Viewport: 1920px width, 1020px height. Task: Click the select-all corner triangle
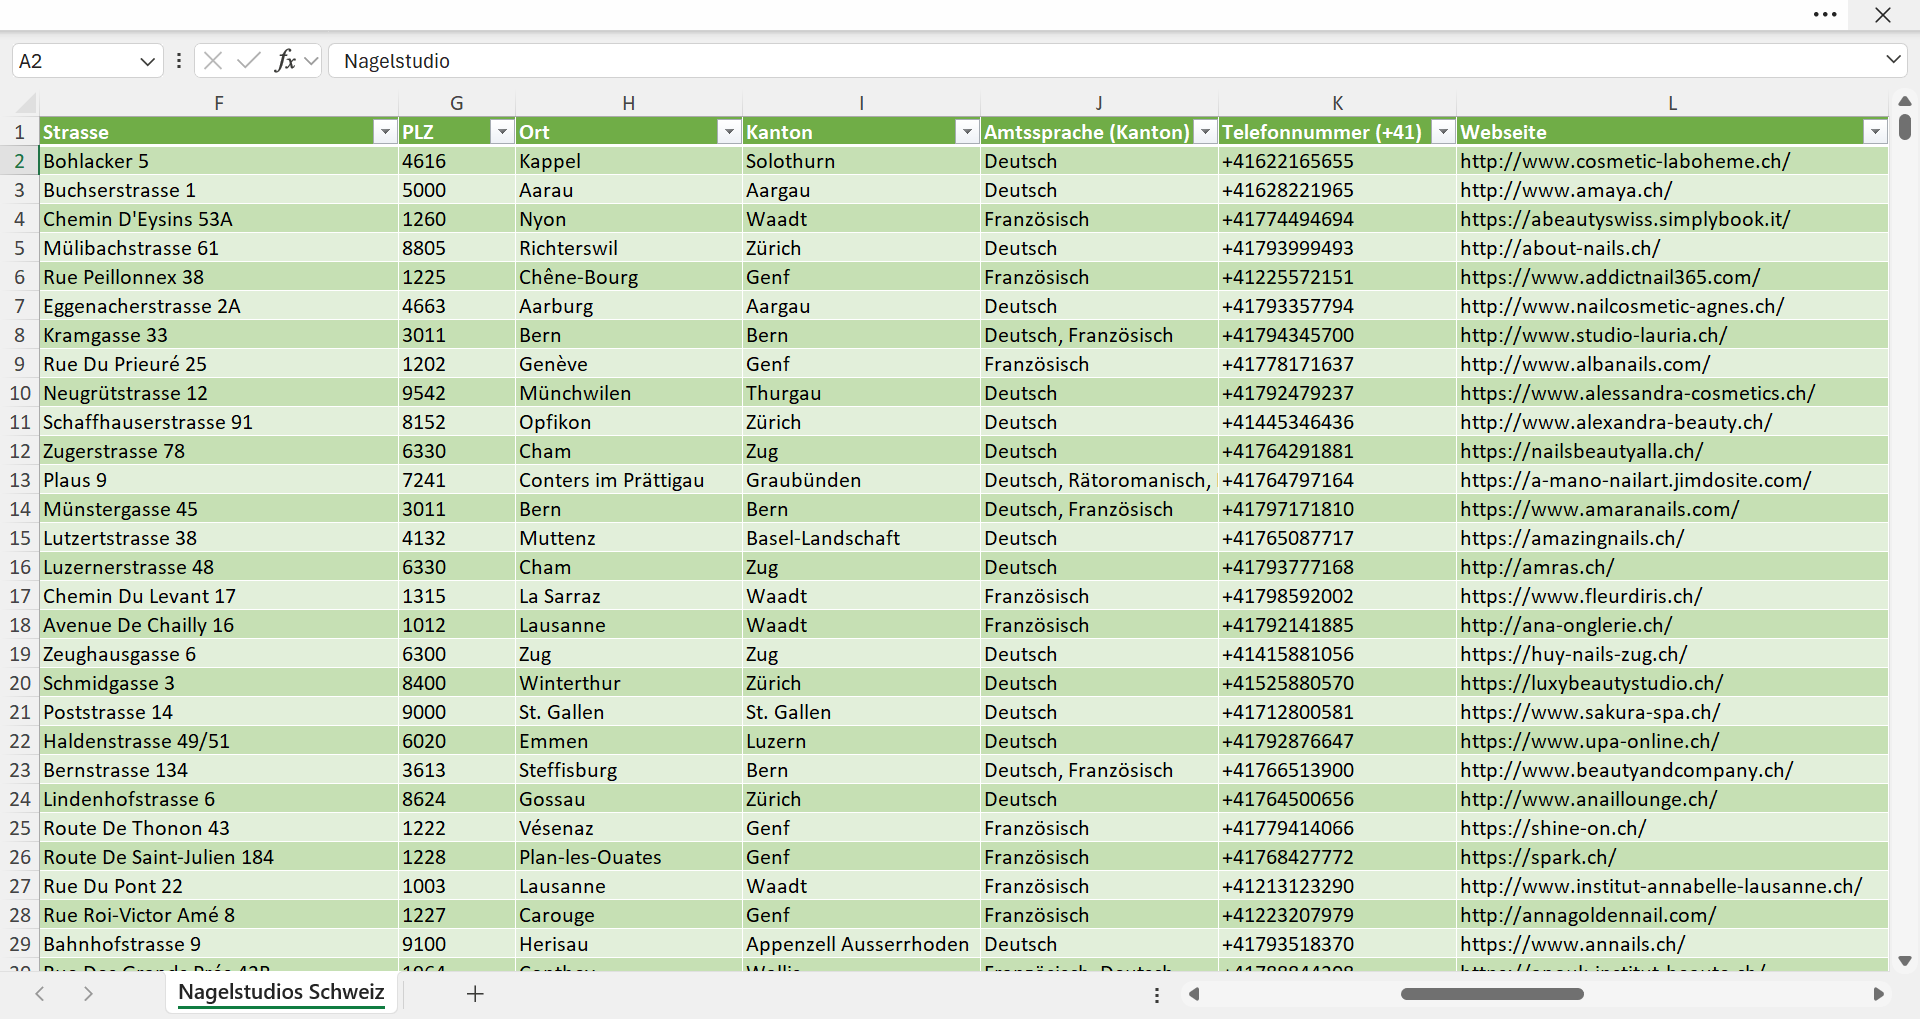click(x=27, y=103)
